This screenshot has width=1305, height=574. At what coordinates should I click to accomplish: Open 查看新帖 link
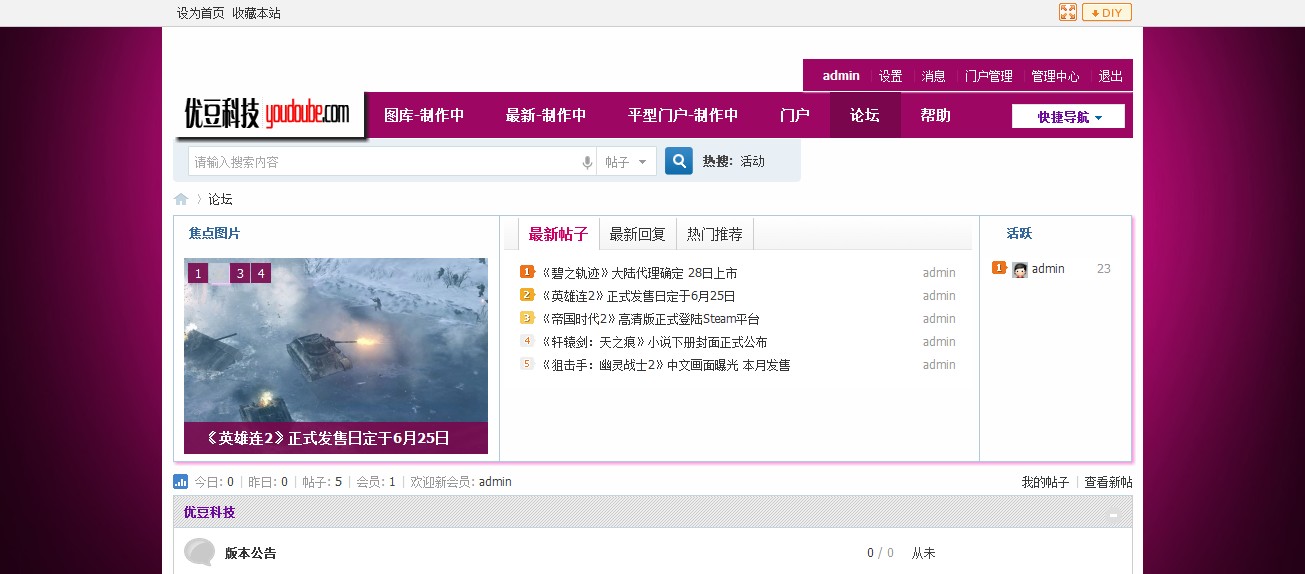[1109, 482]
